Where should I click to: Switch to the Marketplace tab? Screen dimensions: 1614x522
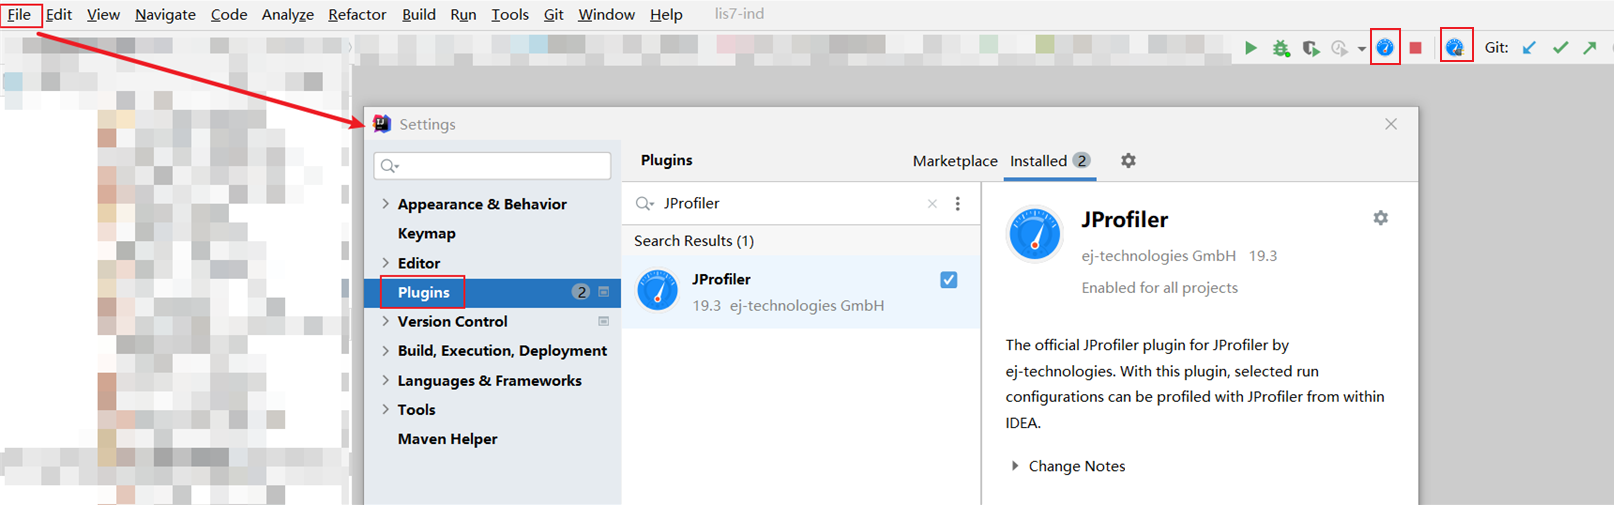click(955, 161)
